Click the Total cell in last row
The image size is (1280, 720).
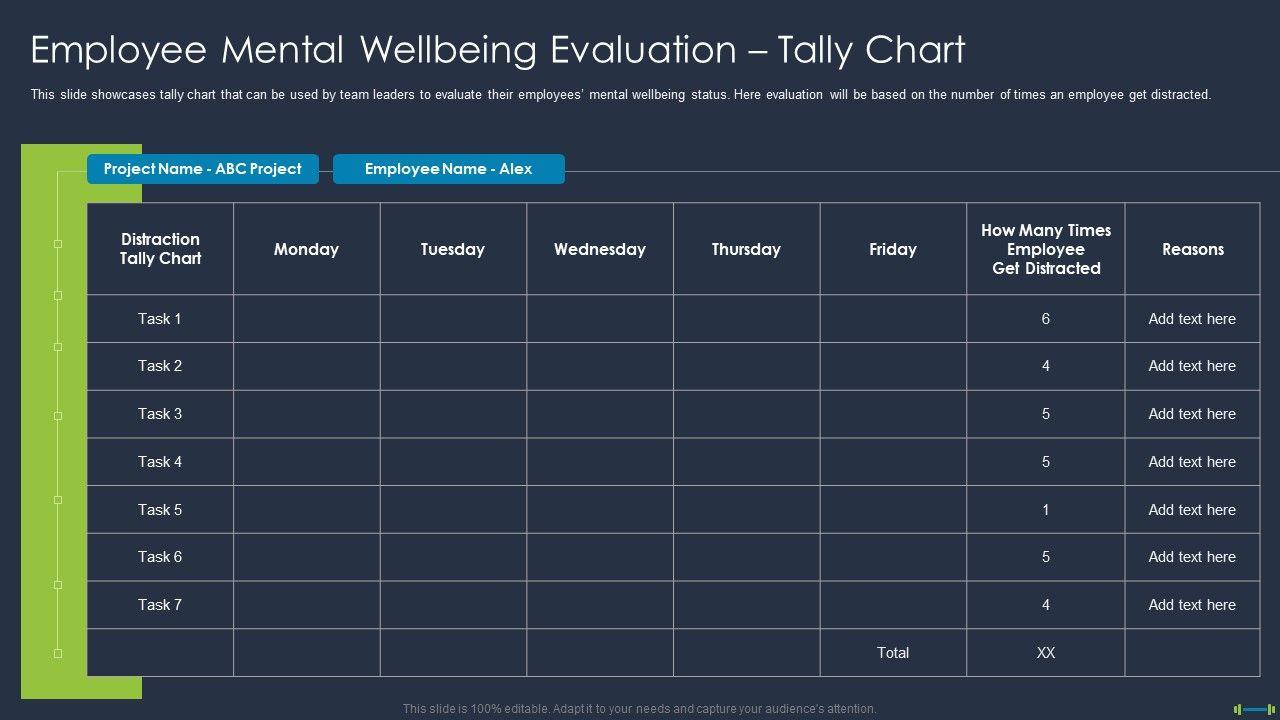[x=893, y=653]
